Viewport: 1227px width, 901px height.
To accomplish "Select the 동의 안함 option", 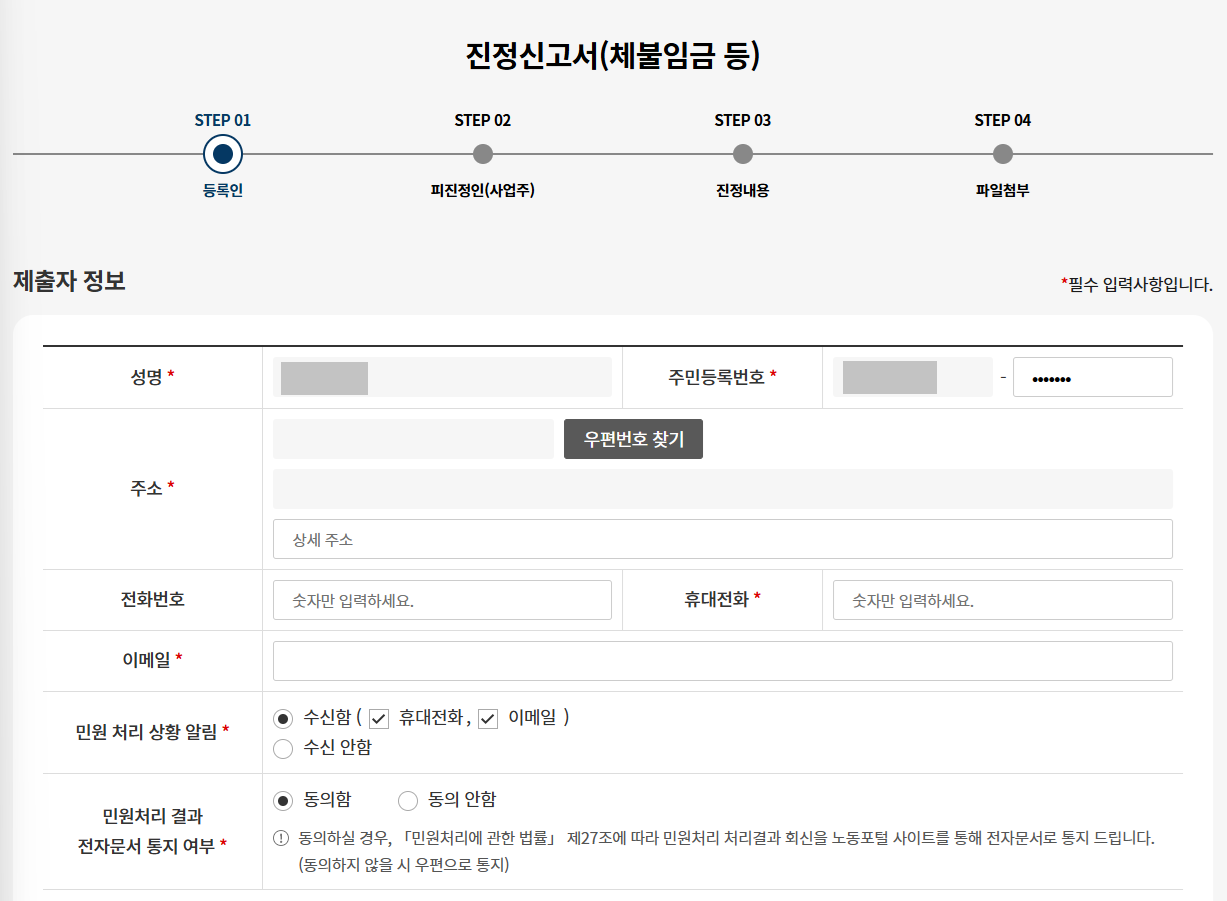I will pyautogui.click(x=407, y=799).
